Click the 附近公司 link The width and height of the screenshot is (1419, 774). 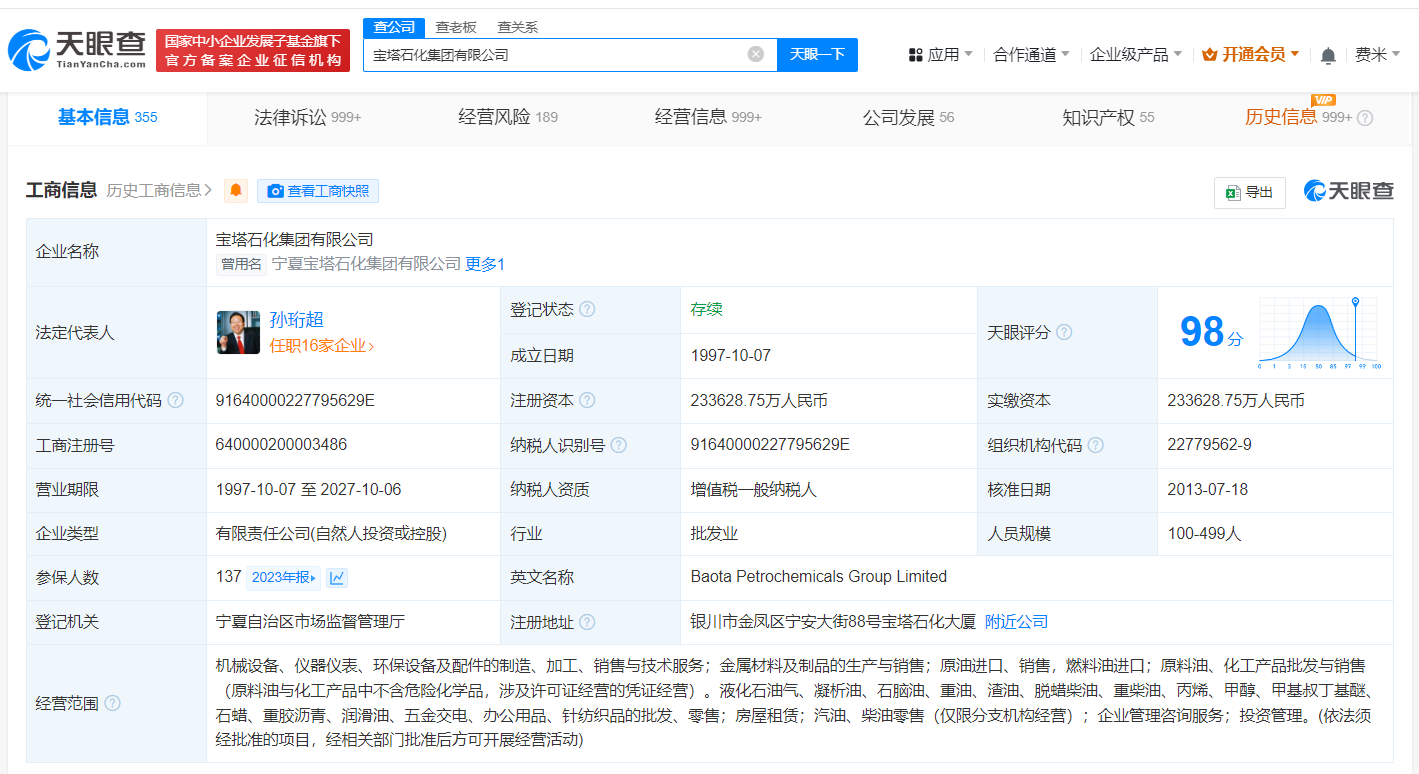(x=1017, y=621)
